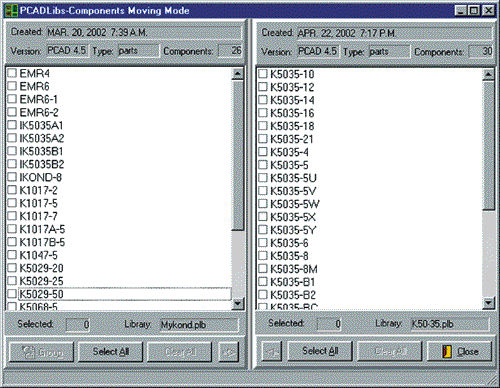Check the IK5035A2 checkbox
The image size is (500, 388).
click(x=12, y=138)
